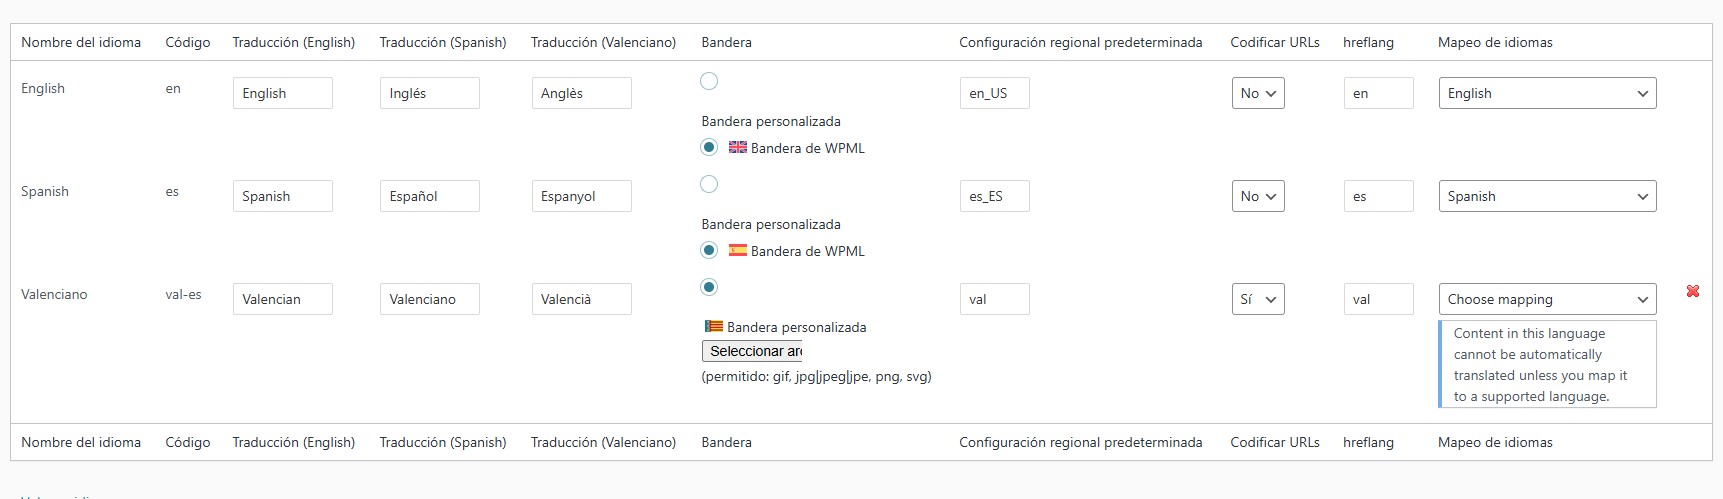Select WPML flag radio for Spanish
The image size is (1723, 499).
(x=709, y=250)
